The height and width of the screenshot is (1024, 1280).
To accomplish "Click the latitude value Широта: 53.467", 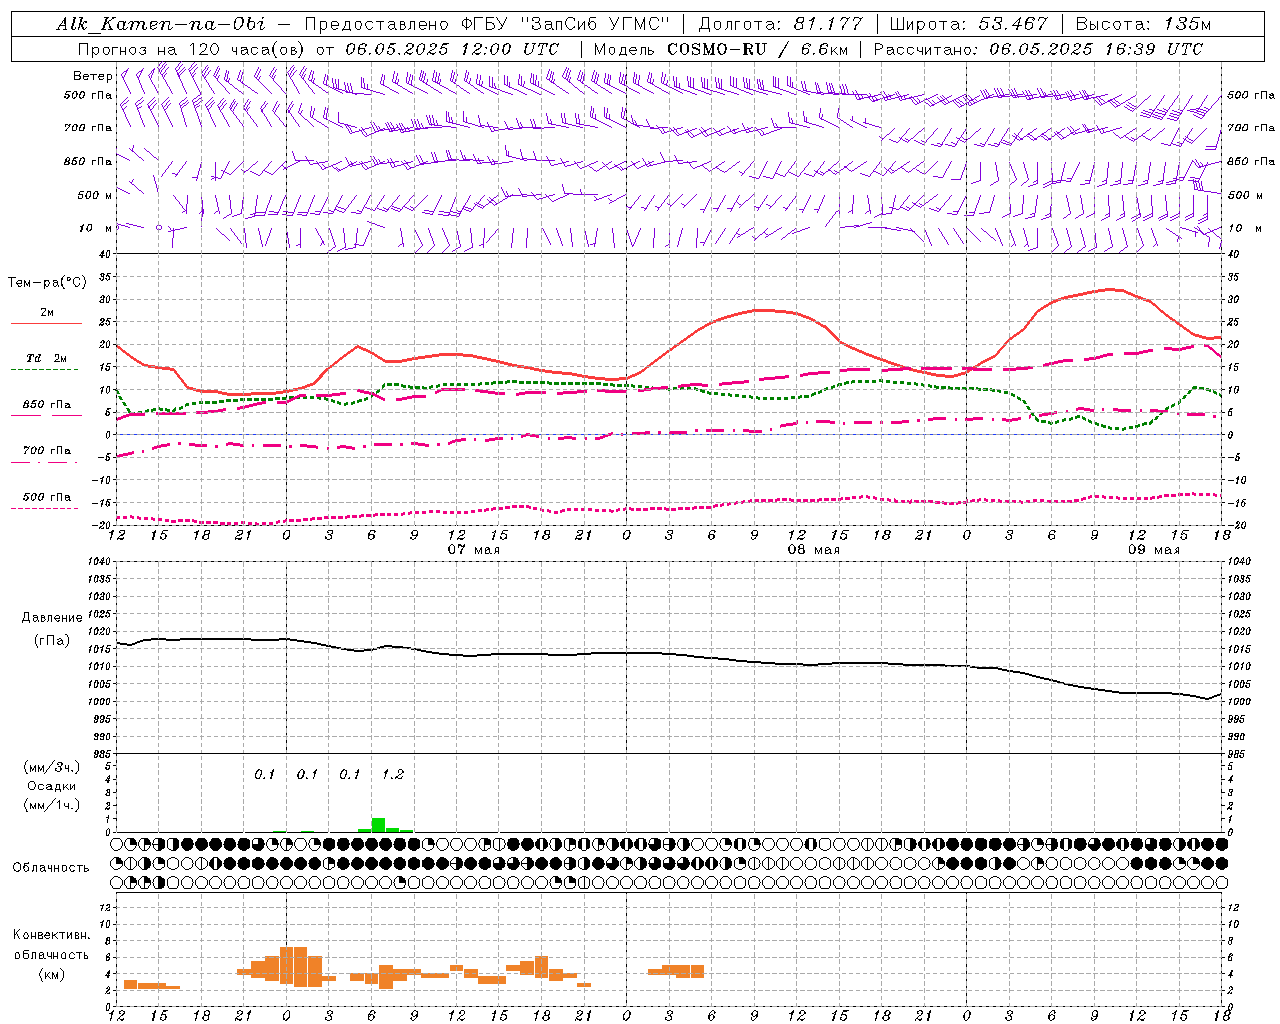I will (x=968, y=24).
